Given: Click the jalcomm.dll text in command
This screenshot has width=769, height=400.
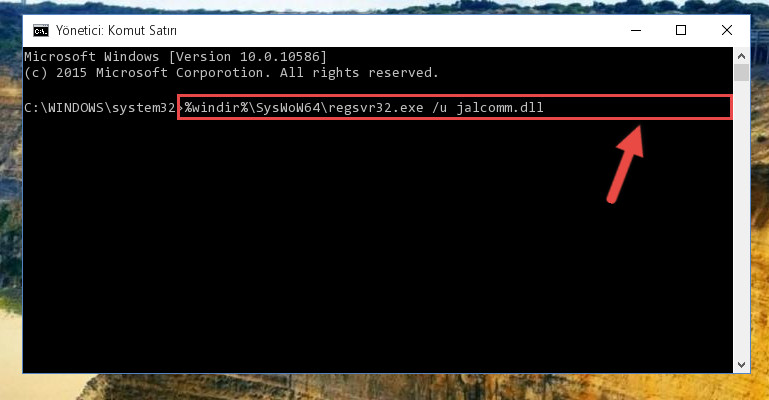Looking at the screenshot, I should click(500, 107).
